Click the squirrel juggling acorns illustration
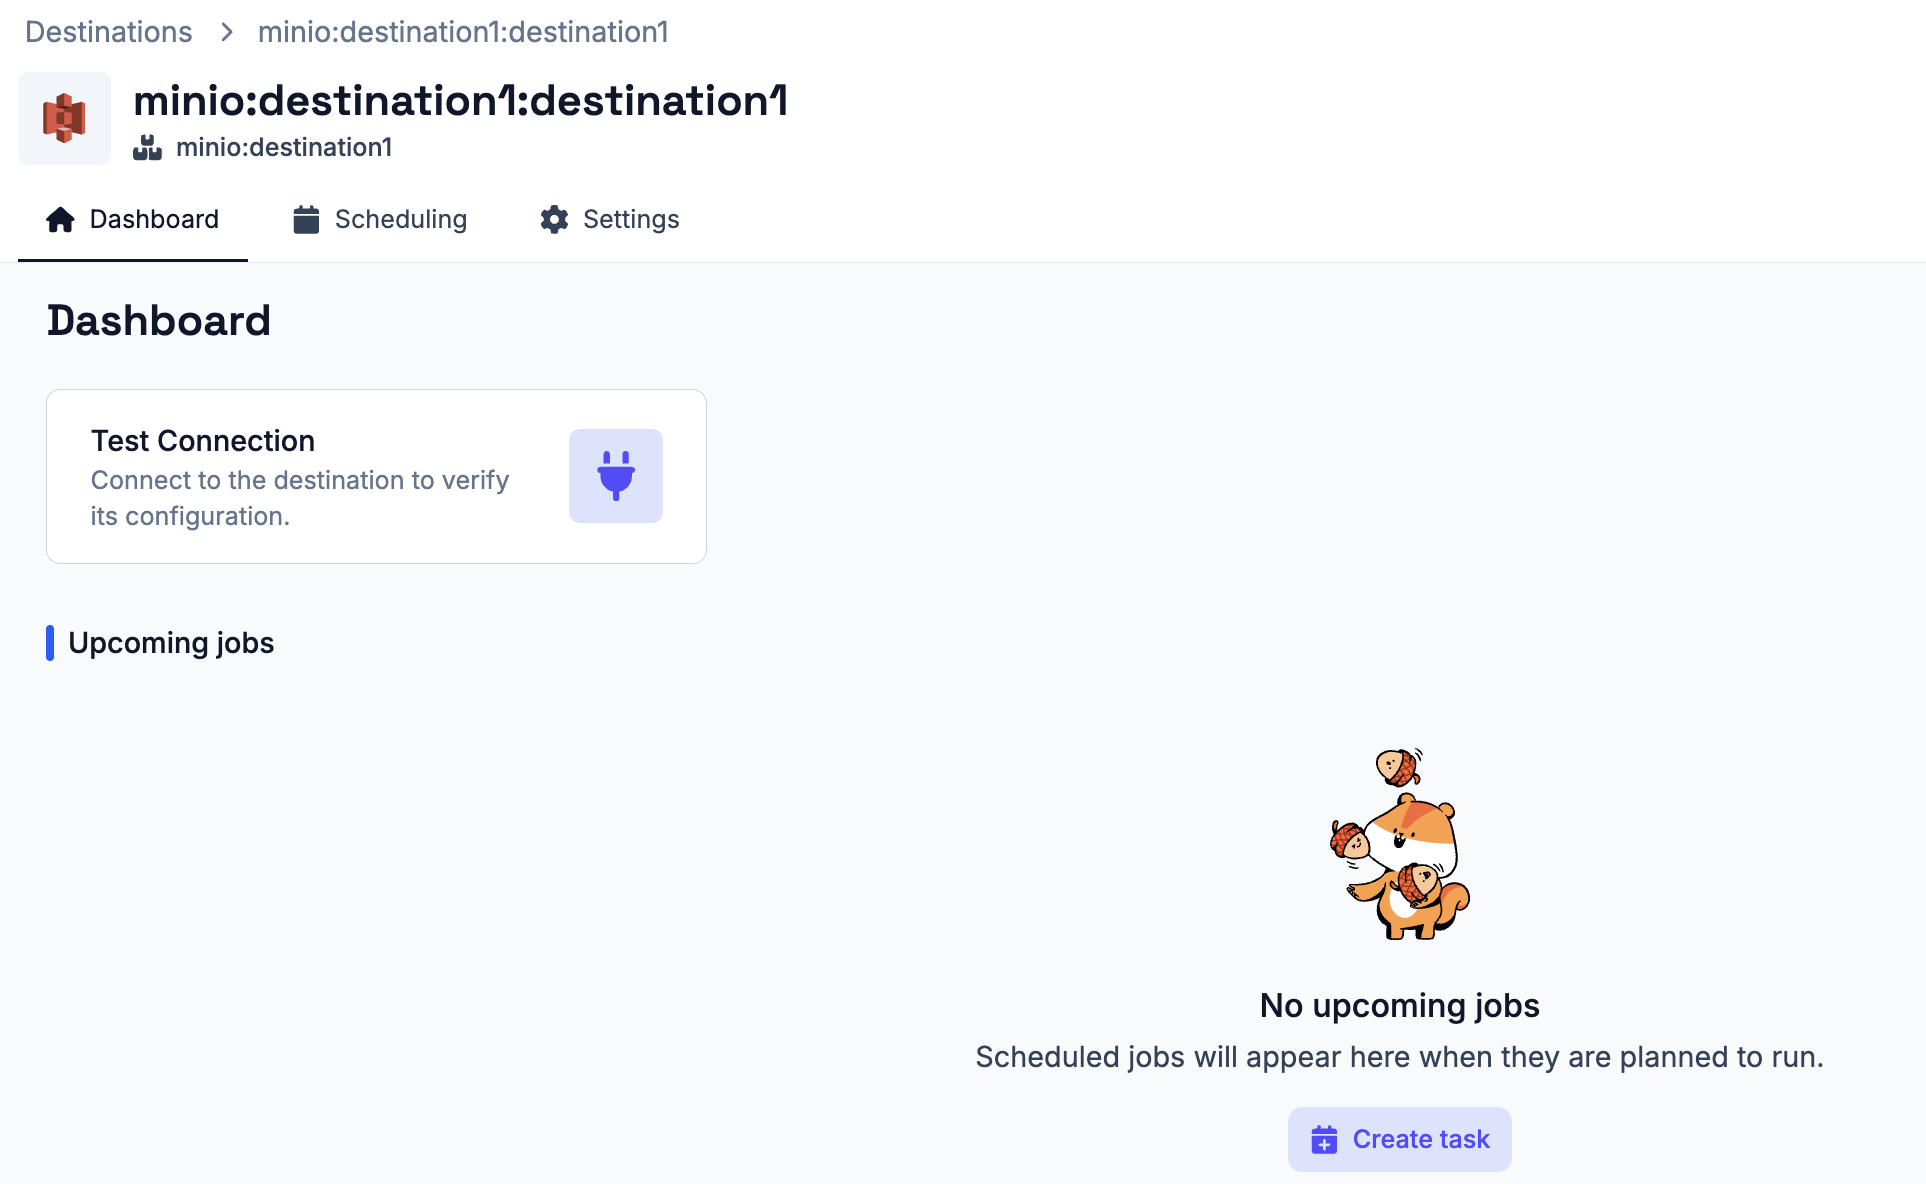The image size is (1926, 1184). point(1400,844)
